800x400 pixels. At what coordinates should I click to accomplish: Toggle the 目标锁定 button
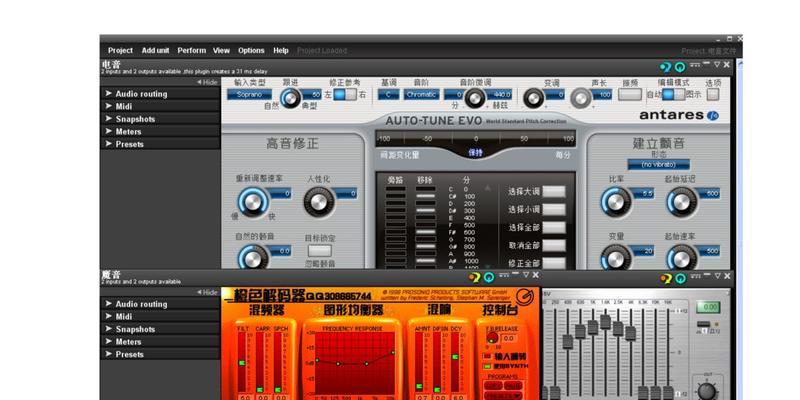point(319,251)
